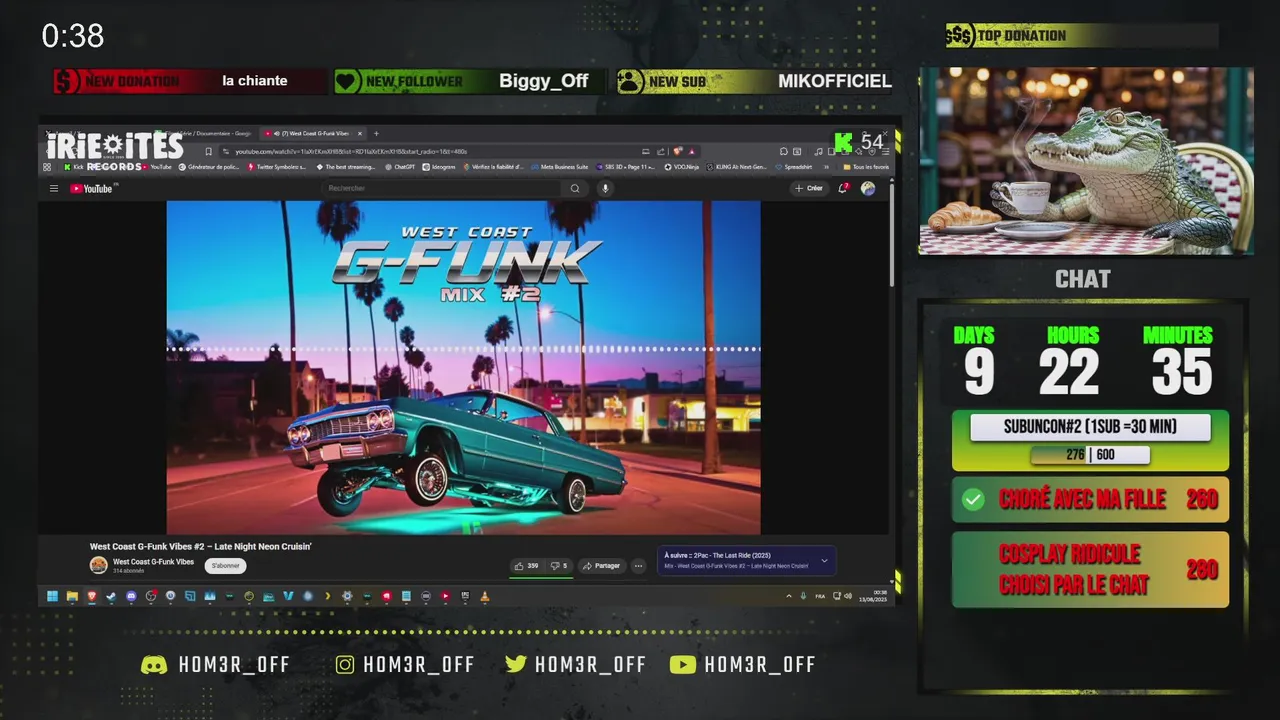Click the system tray microphone icon
This screenshot has width=1280, height=720.
tap(803, 596)
